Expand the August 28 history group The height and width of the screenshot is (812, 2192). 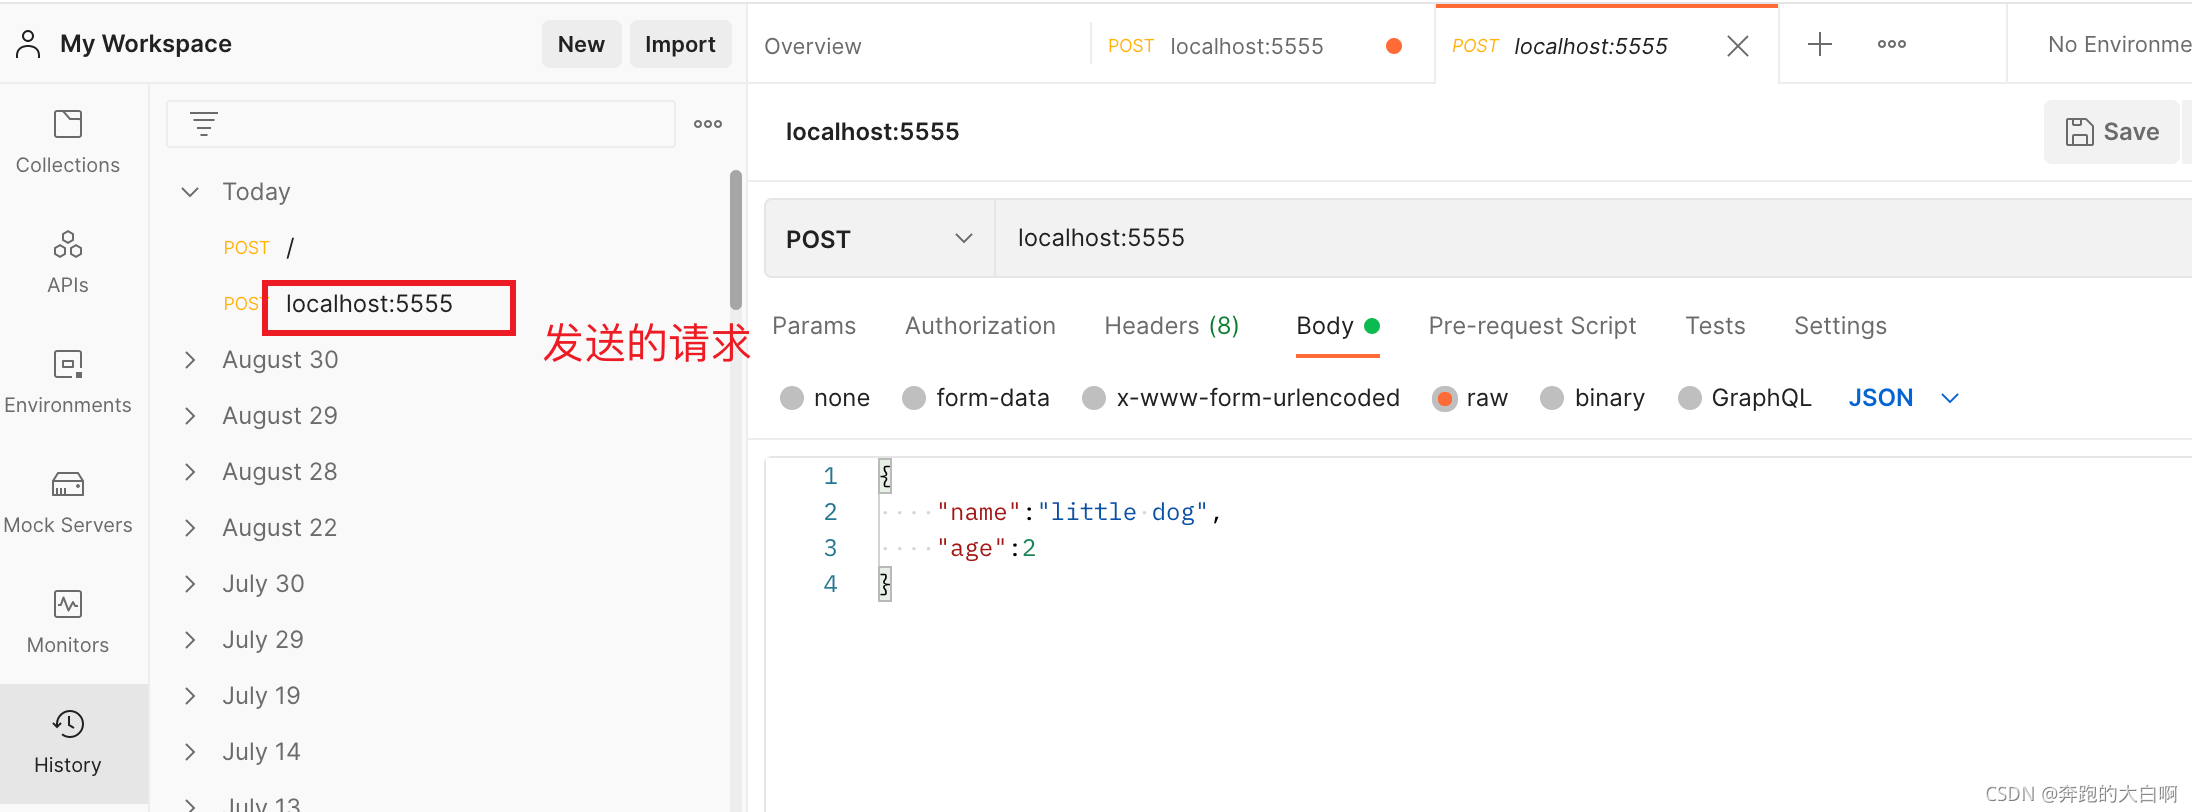tap(190, 471)
